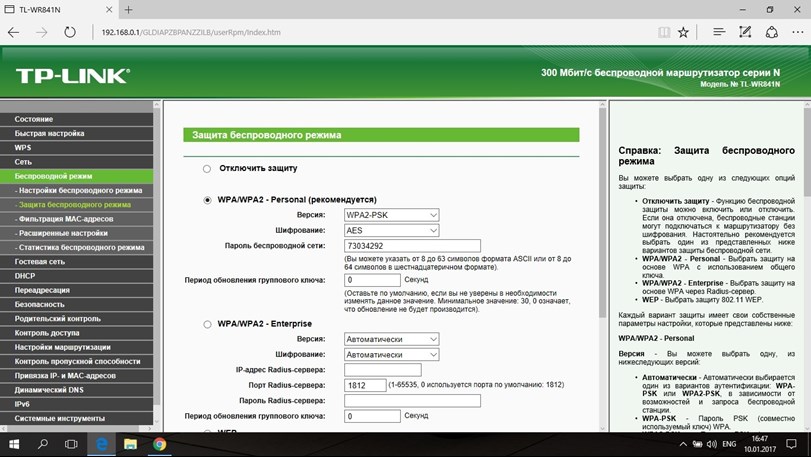
Task: Open Динамический DNS menu item
Action: [77, 390]
